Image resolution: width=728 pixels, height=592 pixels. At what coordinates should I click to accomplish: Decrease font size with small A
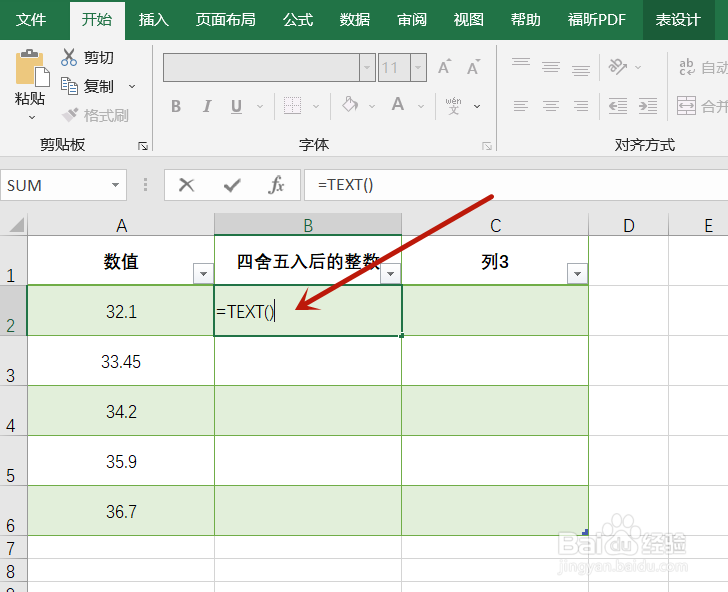(x=473, y=67)
